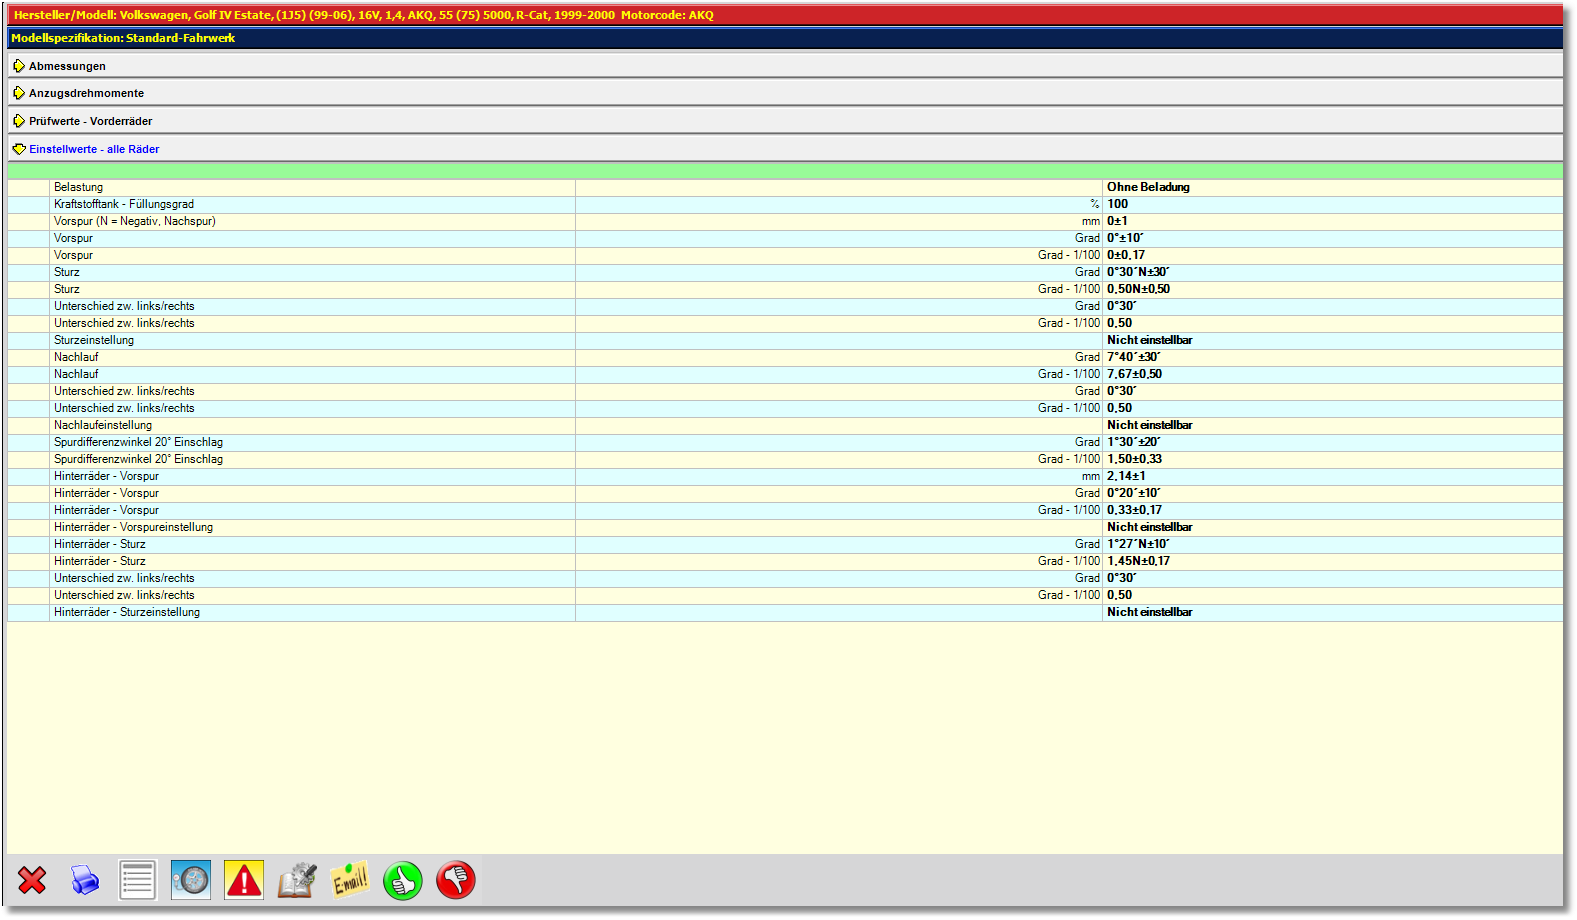Click the value 7°40´±30´

[x=1134, y=357]
